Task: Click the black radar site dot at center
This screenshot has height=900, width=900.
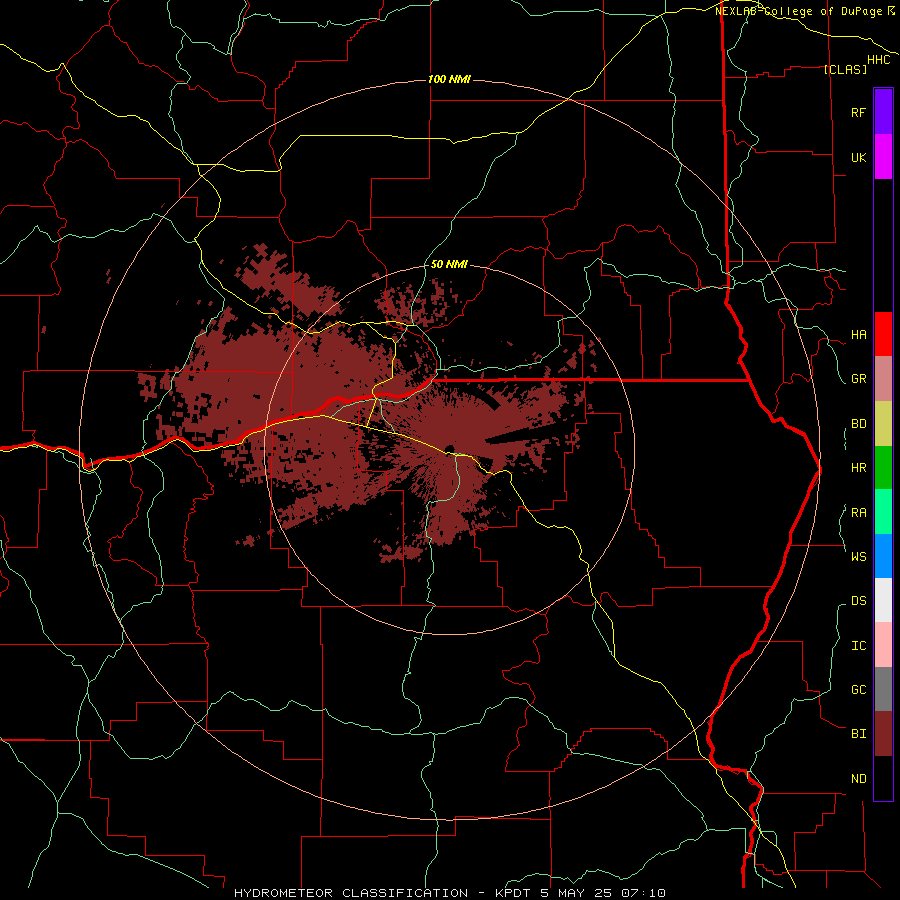Action: (x=449, y=448)
